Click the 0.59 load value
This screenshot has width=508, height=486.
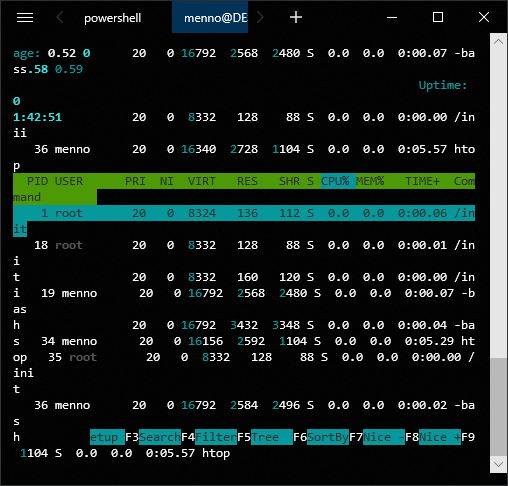(x=69, y=69)
